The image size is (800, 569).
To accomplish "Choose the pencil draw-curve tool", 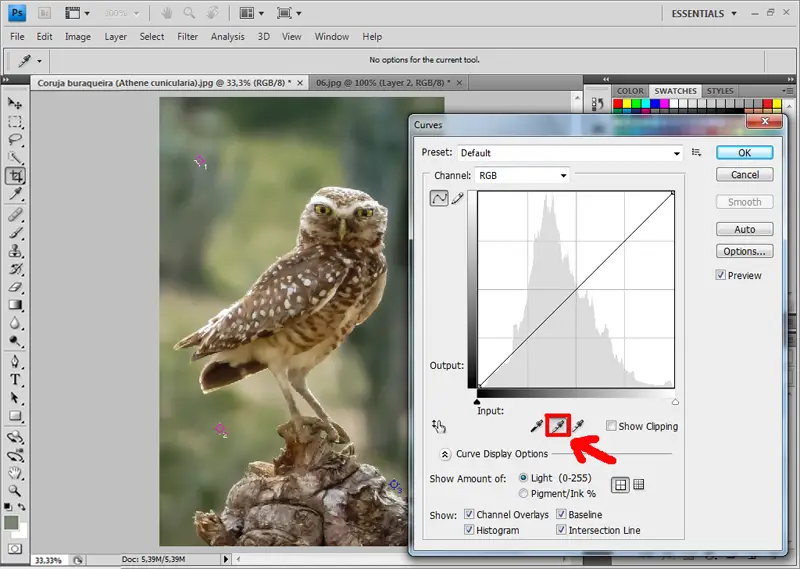I will 458,198.
